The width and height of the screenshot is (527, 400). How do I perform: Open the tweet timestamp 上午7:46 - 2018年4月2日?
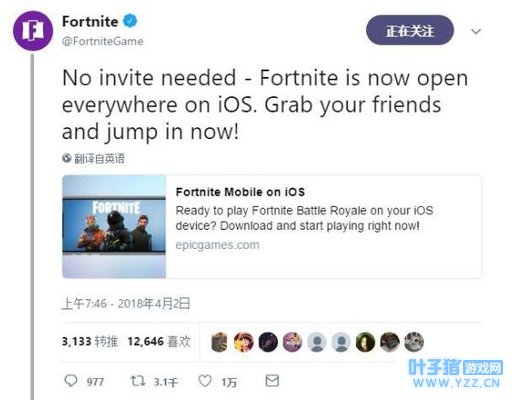tap(126, 304)
